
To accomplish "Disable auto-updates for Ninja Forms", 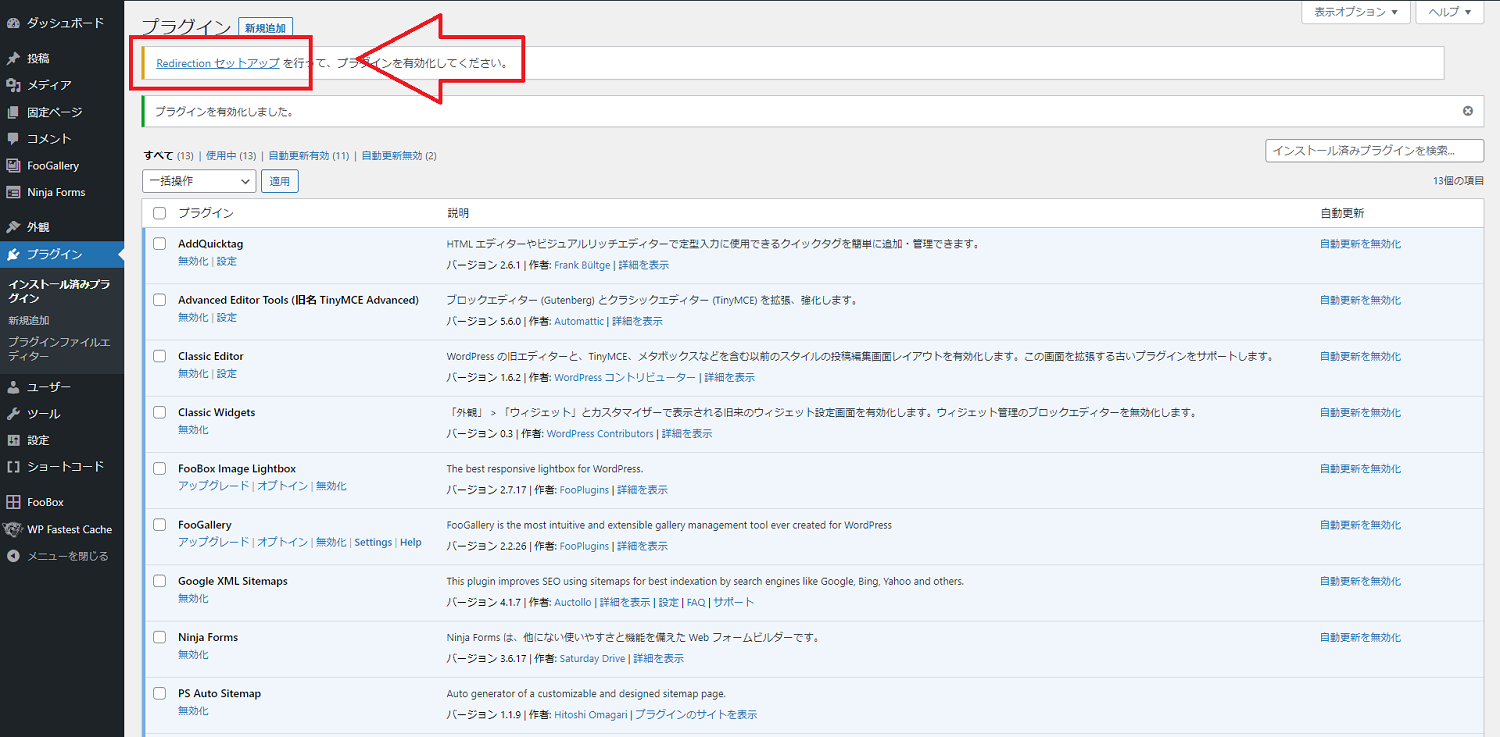I will pyautogui.click(x=1360, y=637).
